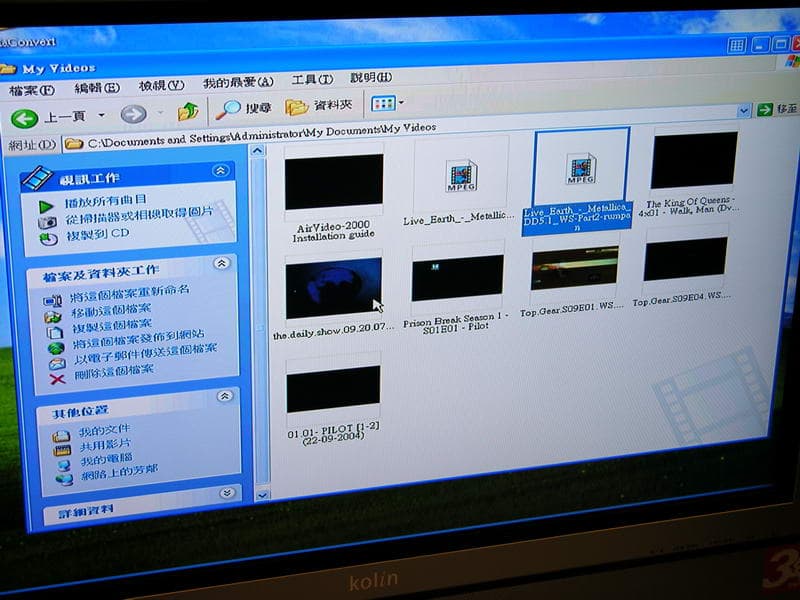This screenshot has width=800, height=600.
Task: Click the green Go arrow button
Action: (x=765, y=109)
